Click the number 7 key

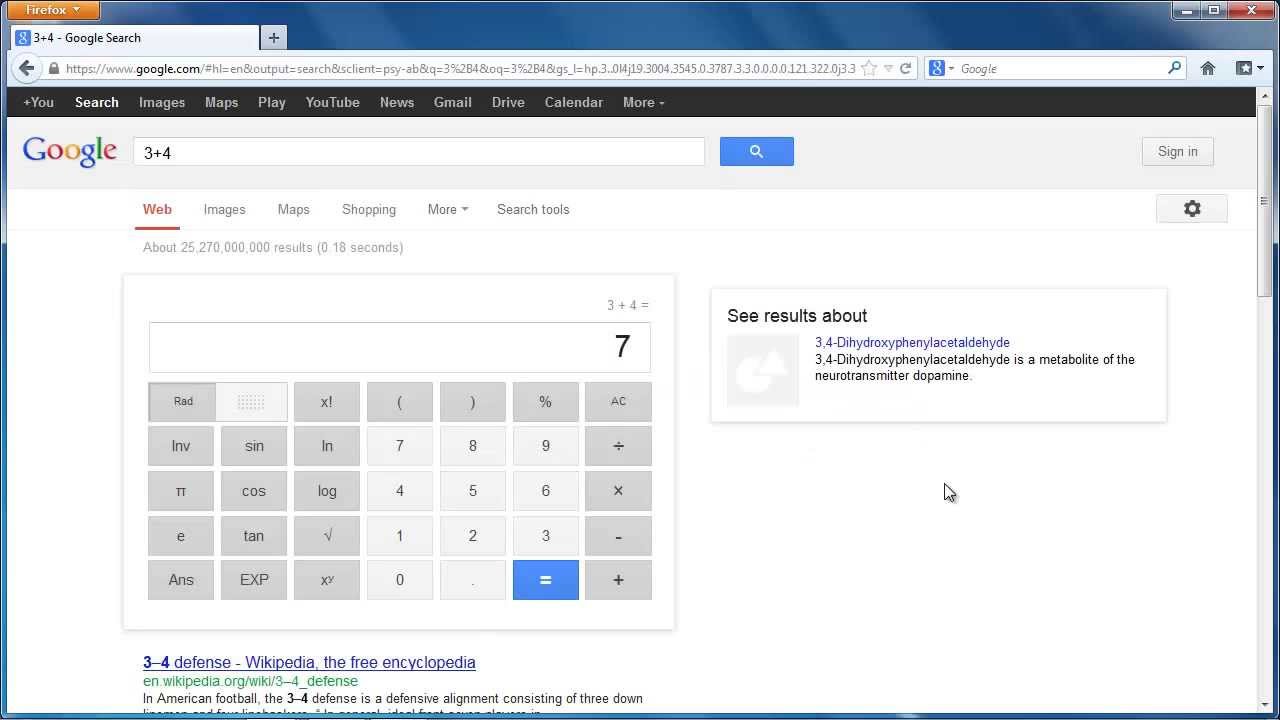point(400,446)
